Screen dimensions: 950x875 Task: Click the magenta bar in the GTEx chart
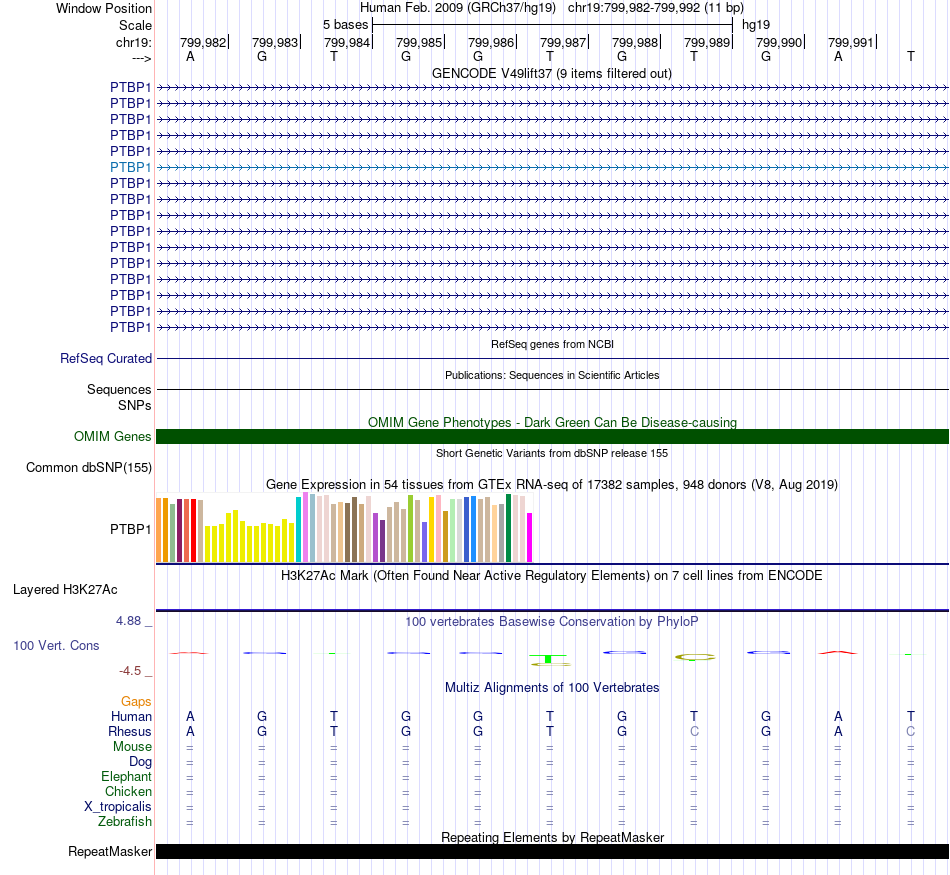tap(530, 538)
